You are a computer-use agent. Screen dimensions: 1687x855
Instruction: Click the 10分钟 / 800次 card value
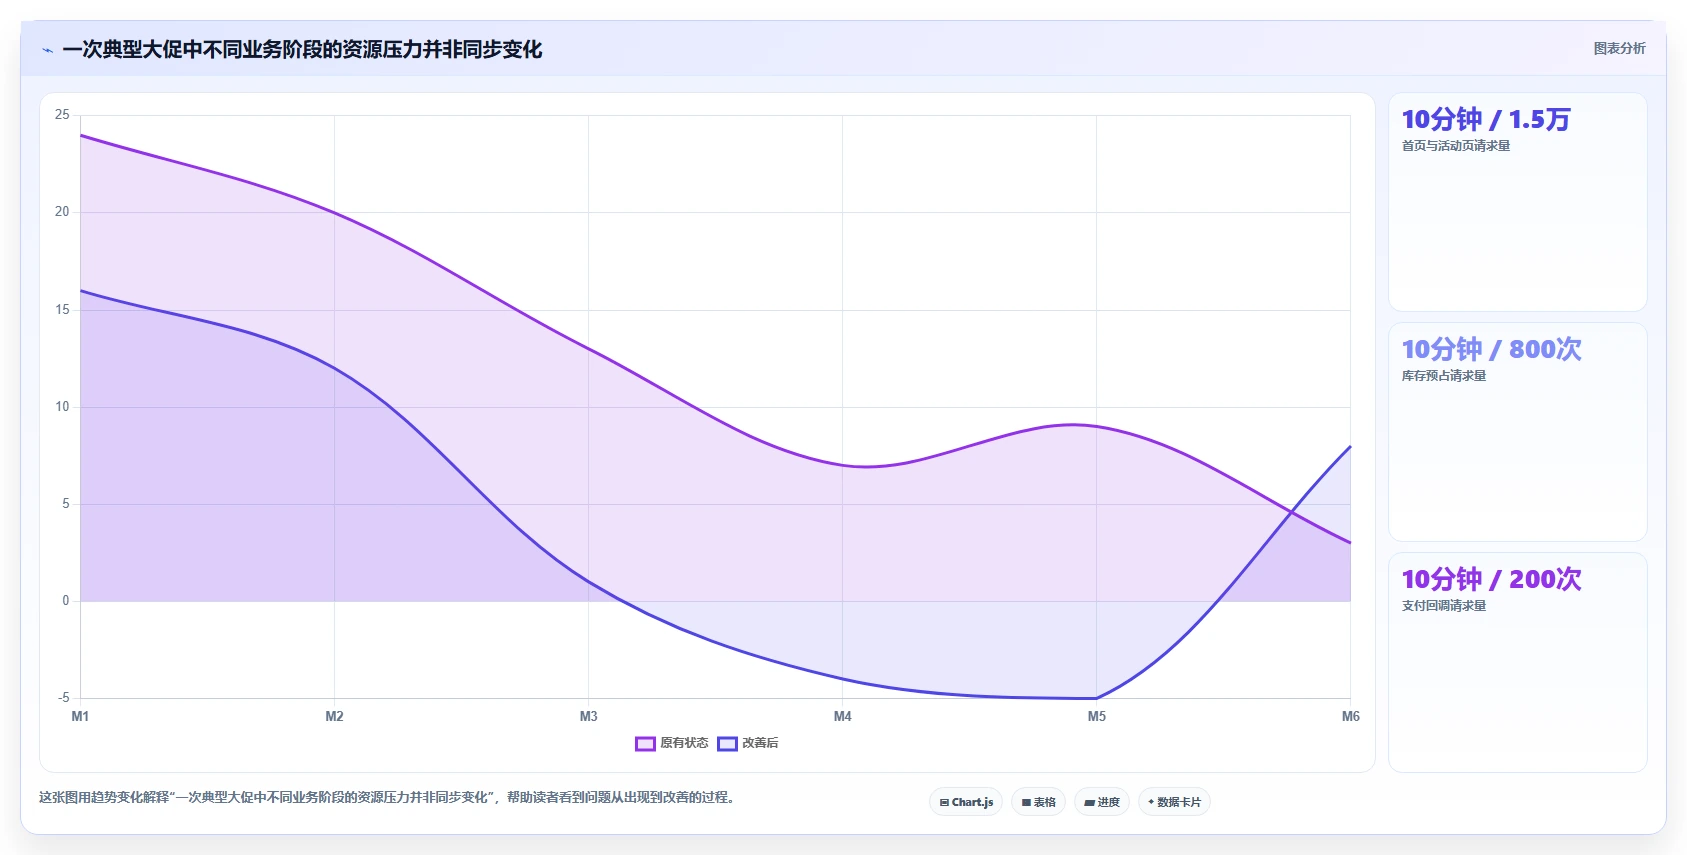point(1492,349)
